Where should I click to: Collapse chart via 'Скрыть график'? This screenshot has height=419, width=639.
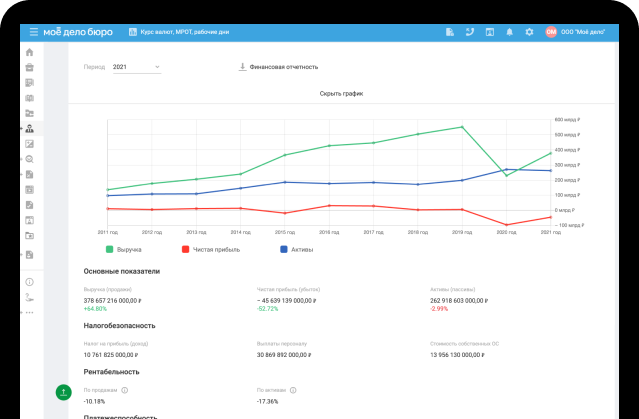coord(341,93)
